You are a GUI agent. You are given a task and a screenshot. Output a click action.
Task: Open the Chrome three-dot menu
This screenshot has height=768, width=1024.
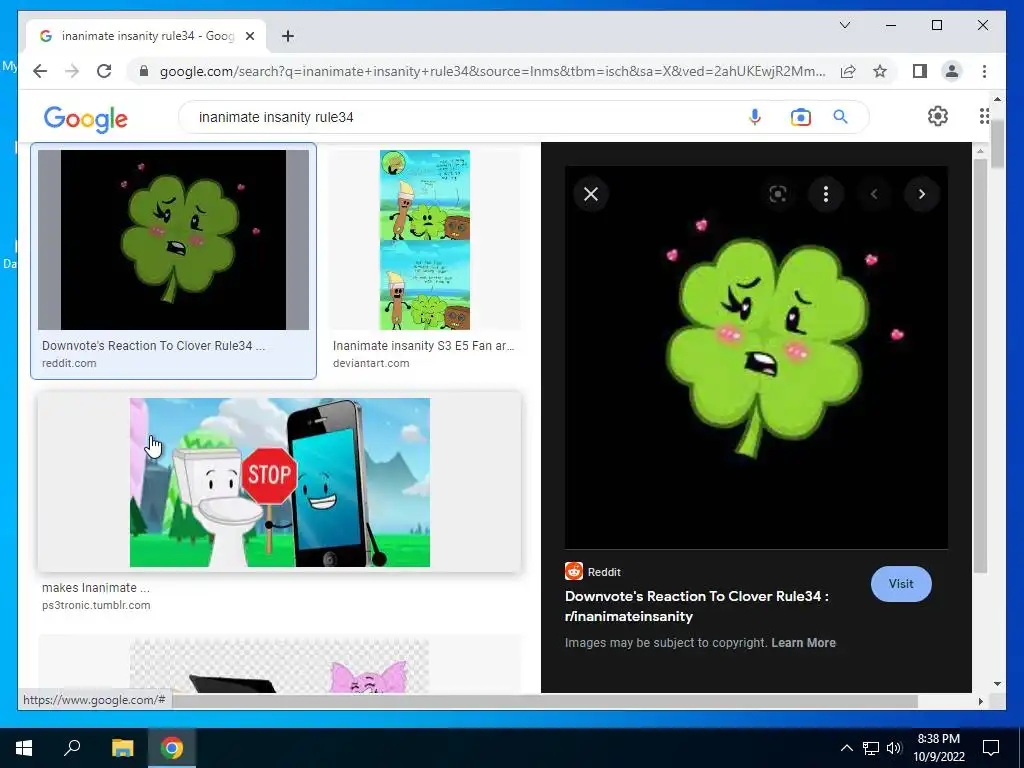pyautogui.click(x=984, y=71)
